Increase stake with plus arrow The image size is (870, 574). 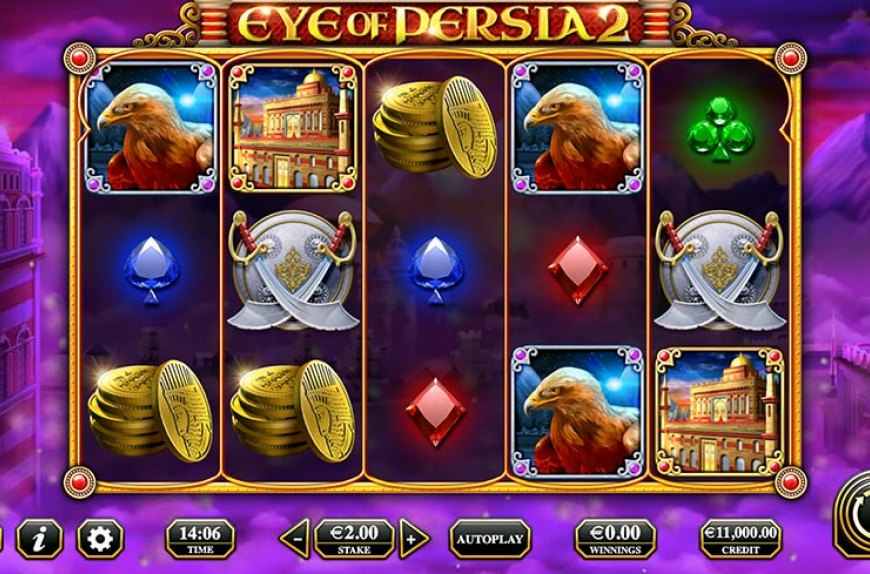[x=414, y=539]
